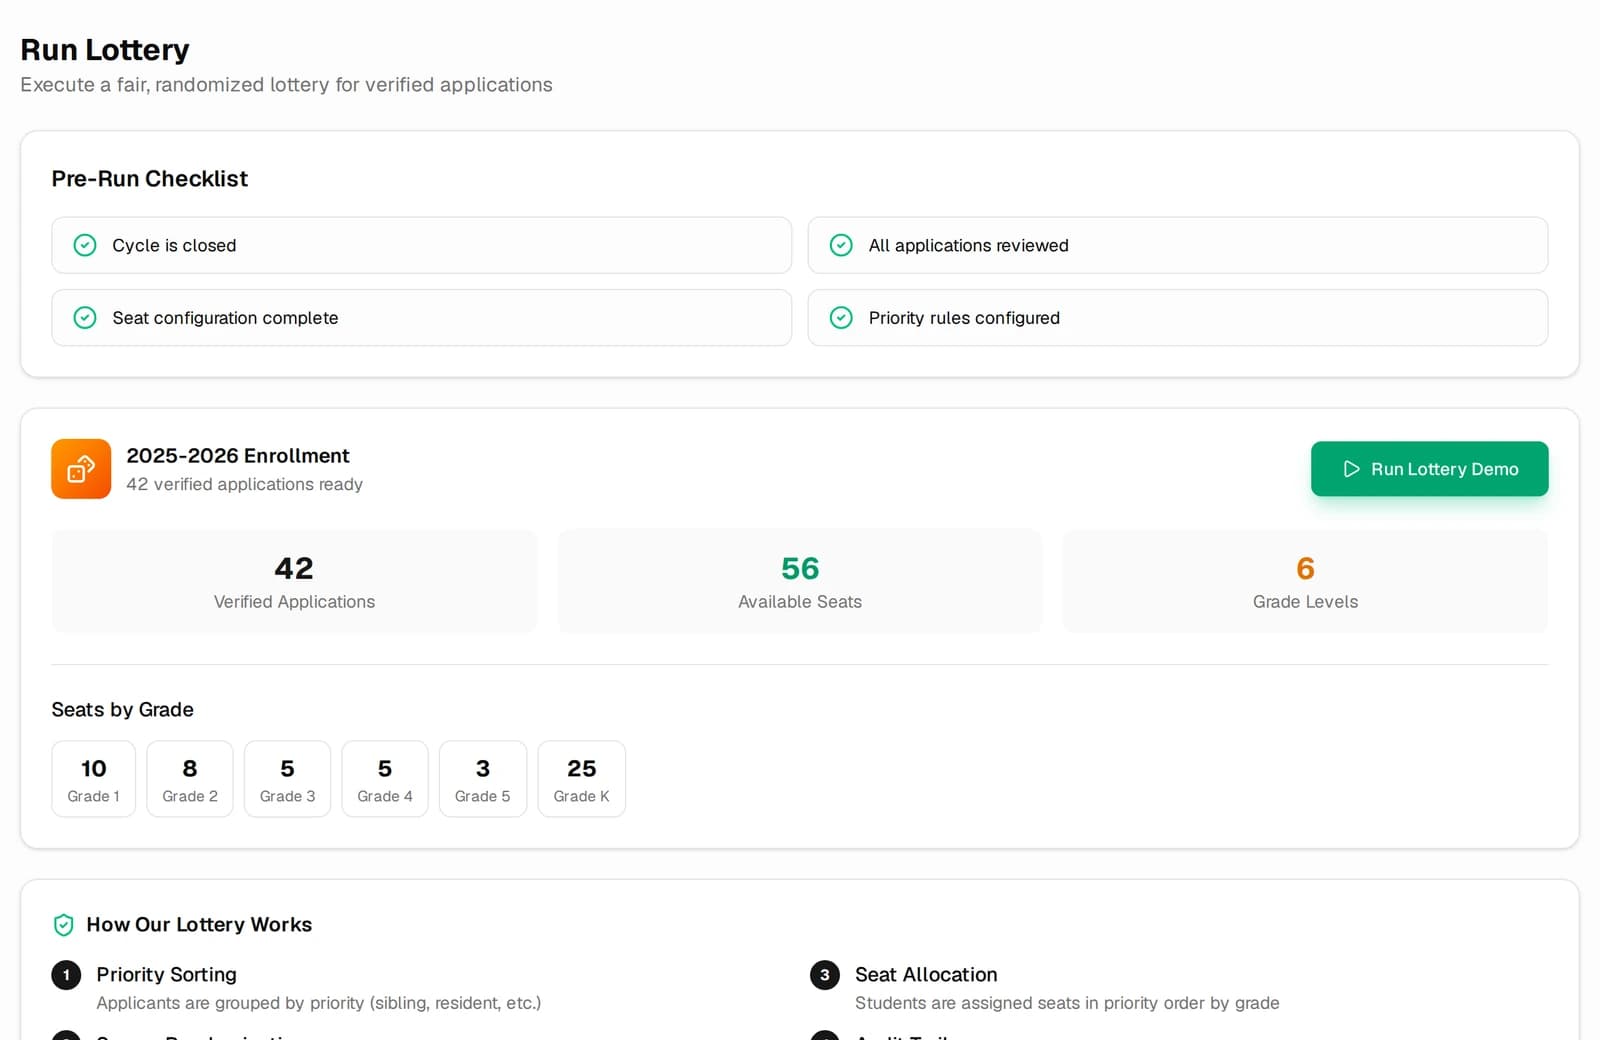The height and width of the screenshot is (1040, 1600).
Task: Run the Lottery Demo
Action: pyautogui.click(x=1429, y=469)
